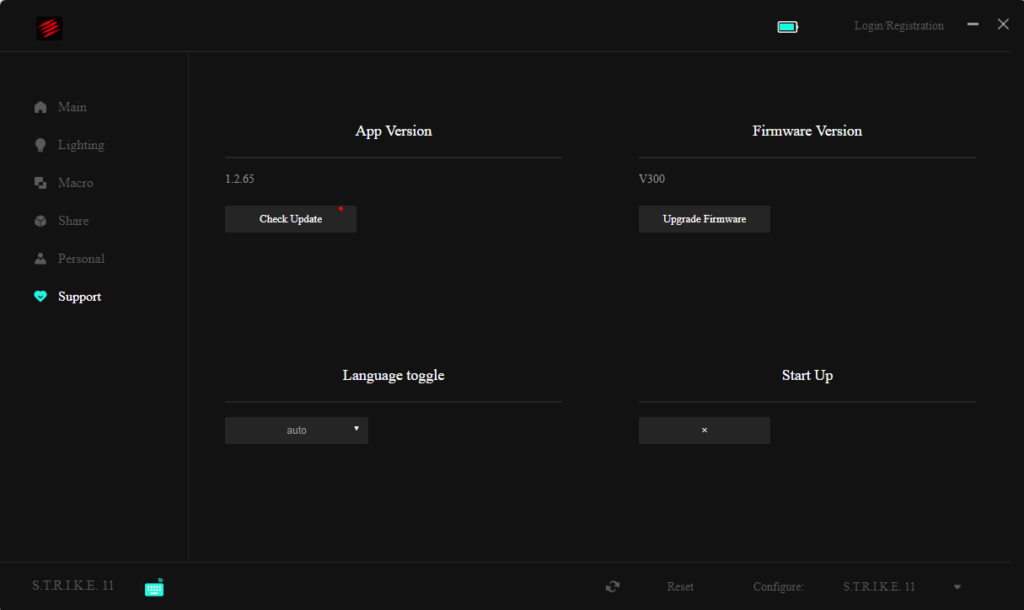Click the refresh arrows icon near Reset
1024x610 pixels.
point(613,586)
